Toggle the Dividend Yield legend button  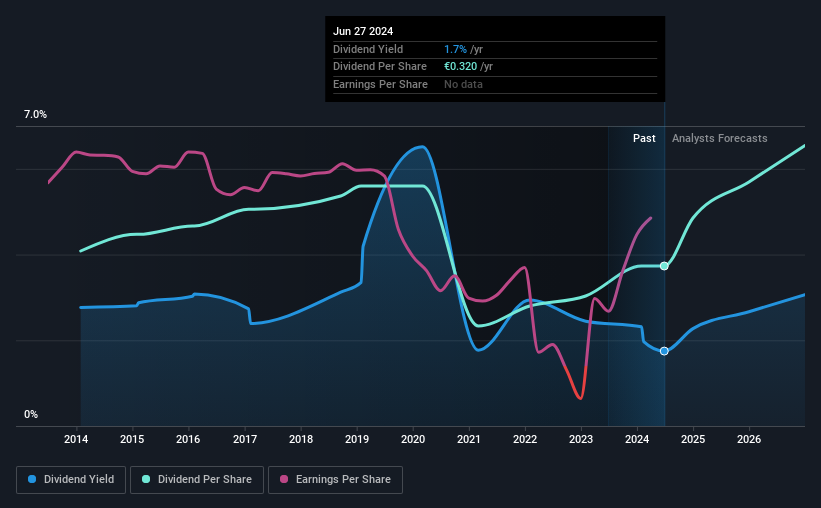[x=71, y=480]
